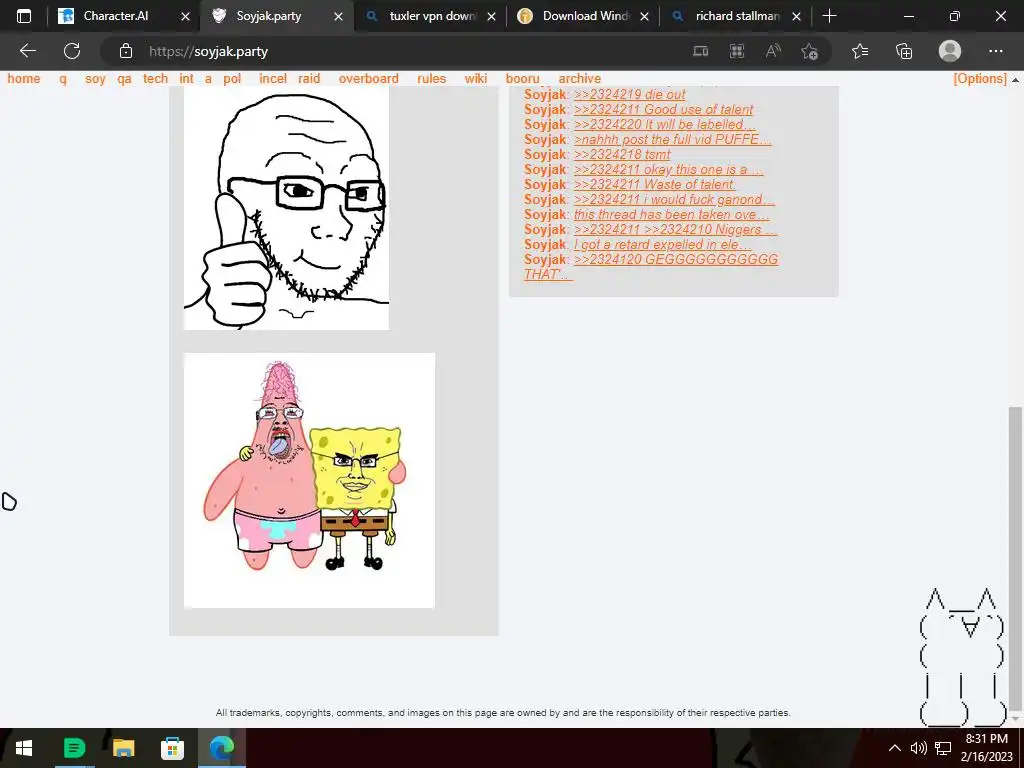Add this page to favorites with star-plus icon
The width and height of the screenshot is (1024, 768).
(810, 51)
